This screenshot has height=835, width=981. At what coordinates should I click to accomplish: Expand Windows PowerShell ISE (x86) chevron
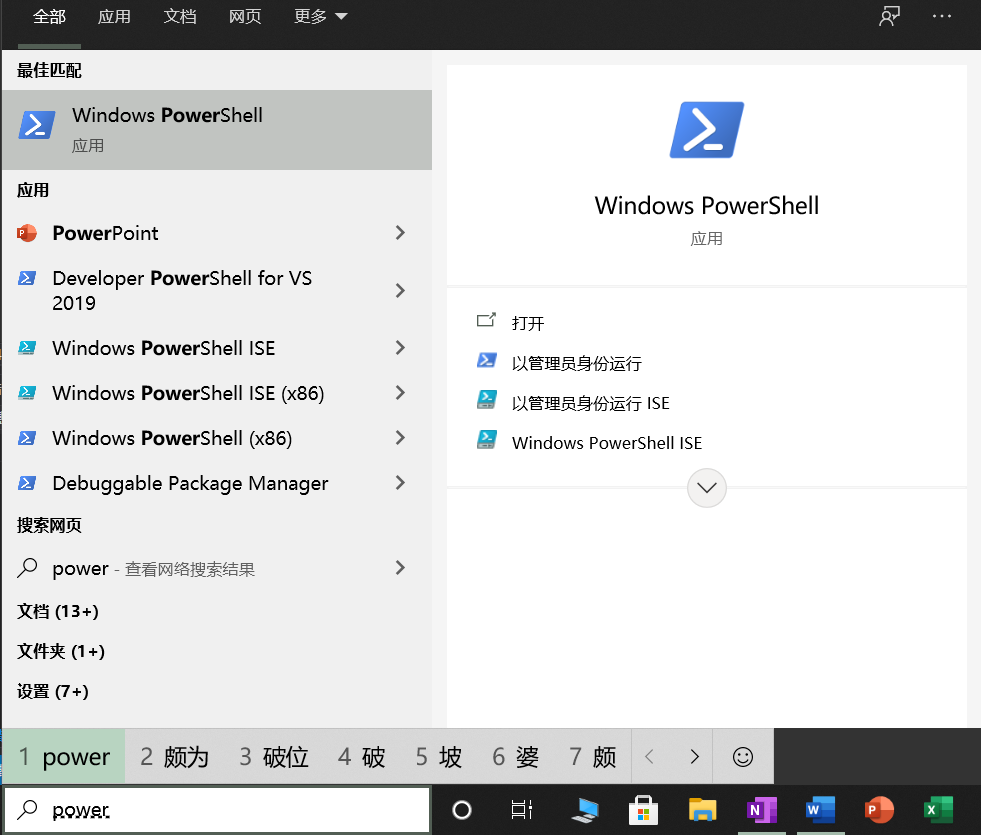(x=400, y=393)
